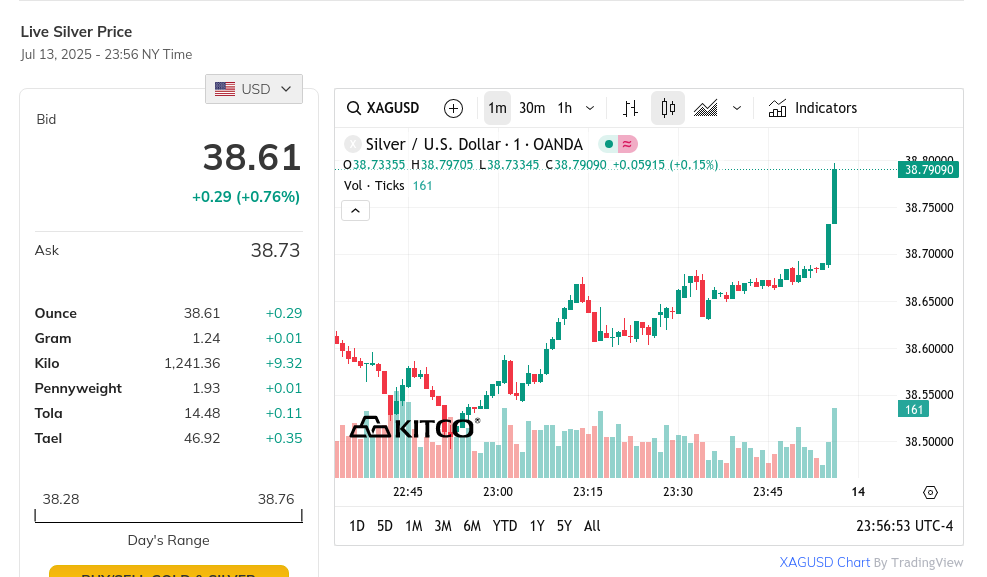Click the Silver / U.S. Dollar title
987x577 pixels.
(474, 145)
